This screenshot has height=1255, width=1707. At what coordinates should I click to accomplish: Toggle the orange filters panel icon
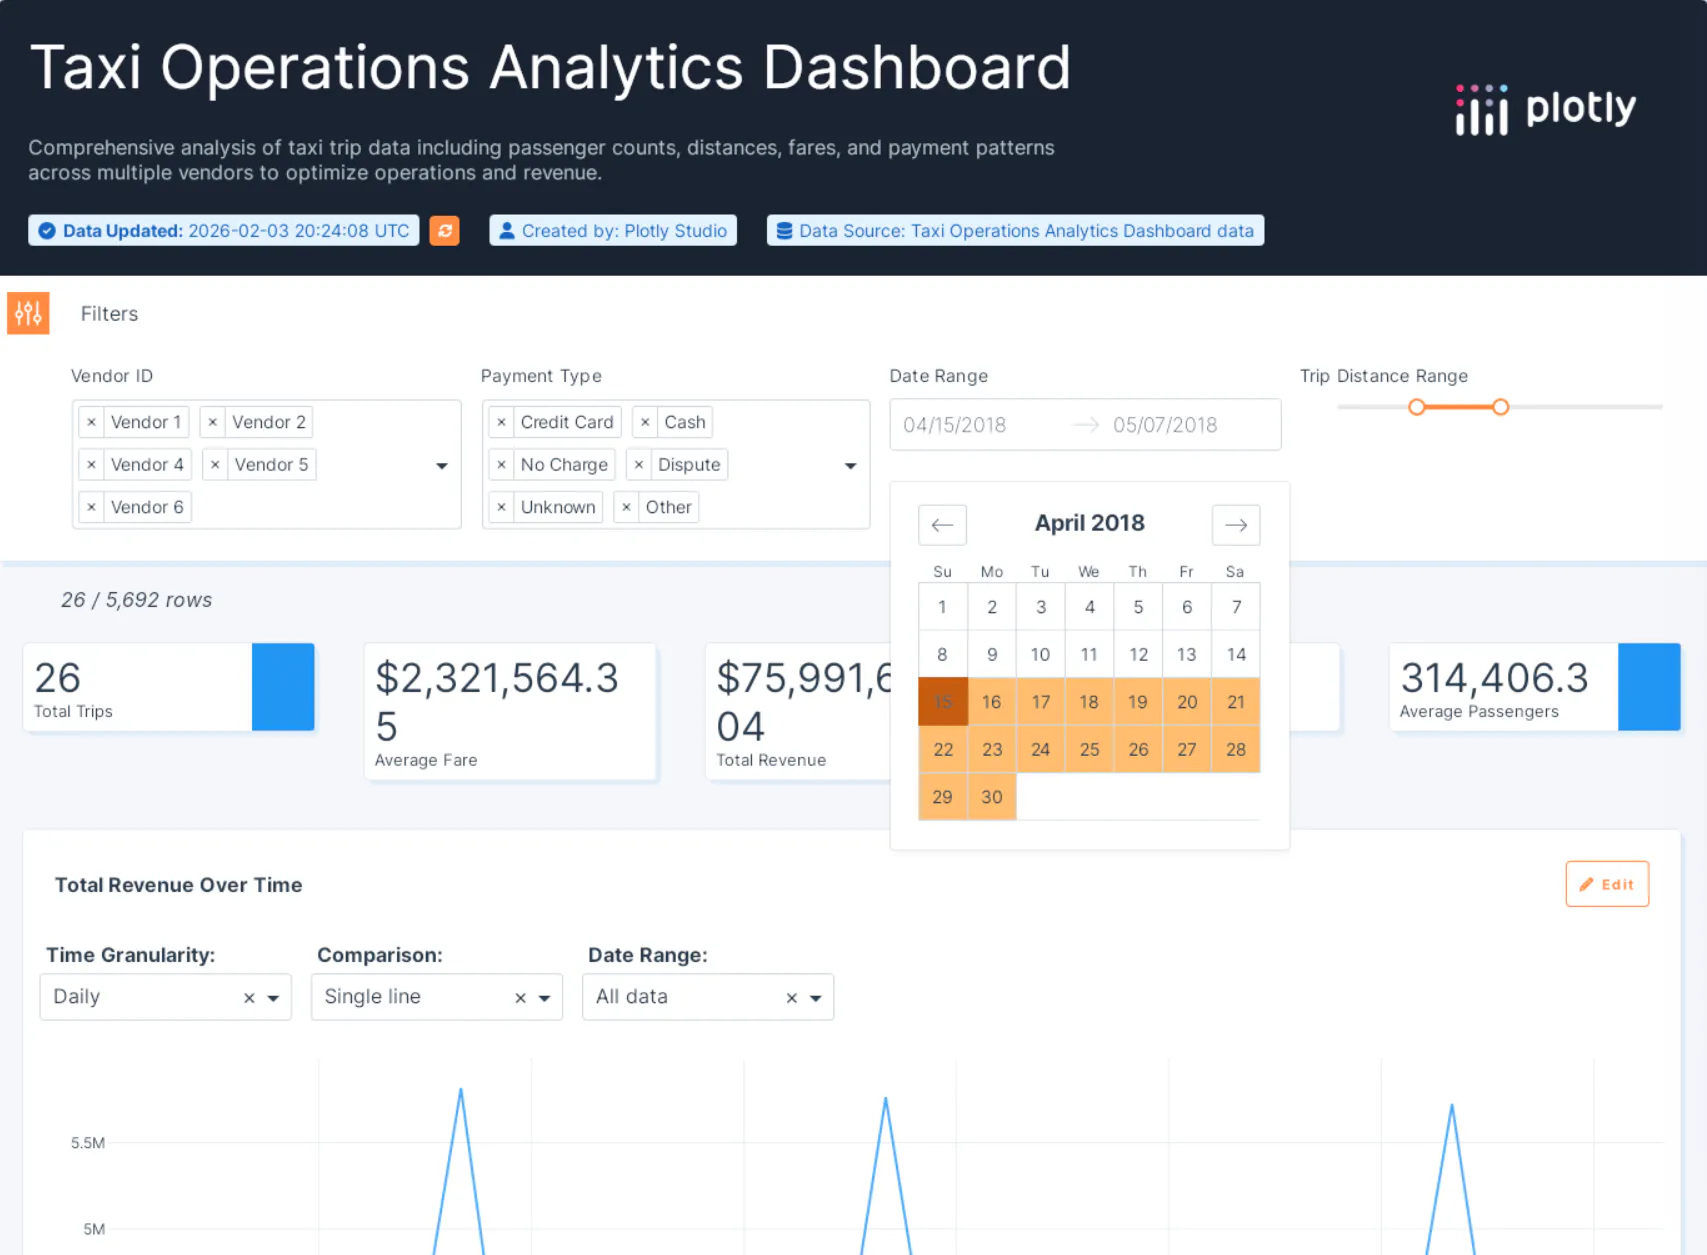click(28, 314)
